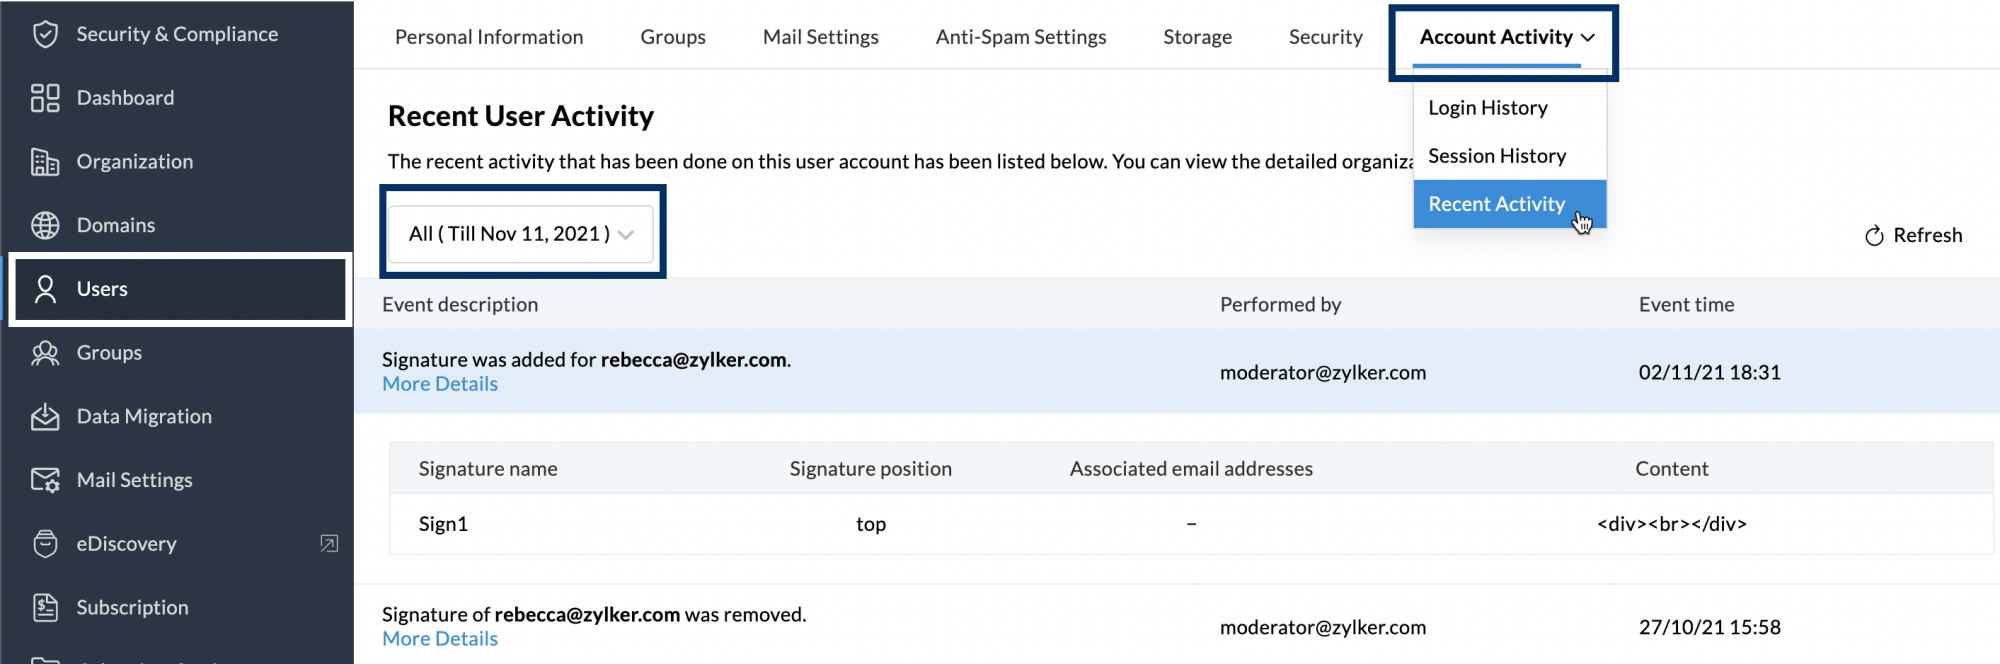Open the All (Till Nov 11, 2021) date filter
This screenshot has height=664, width=2000.
tap(521, 234)
